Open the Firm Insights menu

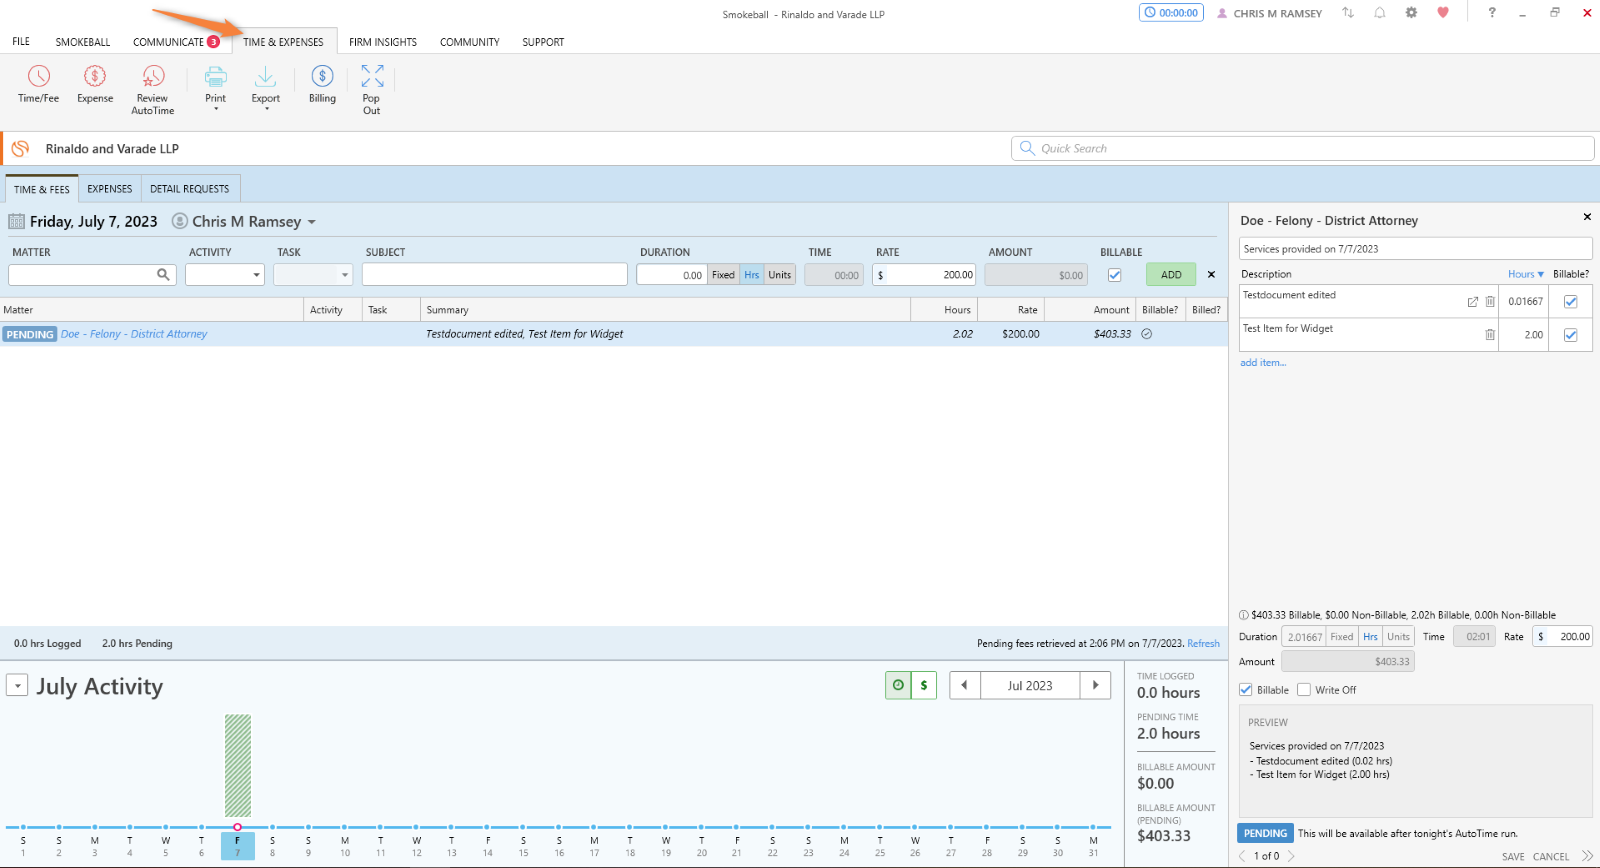coord(382,42)
